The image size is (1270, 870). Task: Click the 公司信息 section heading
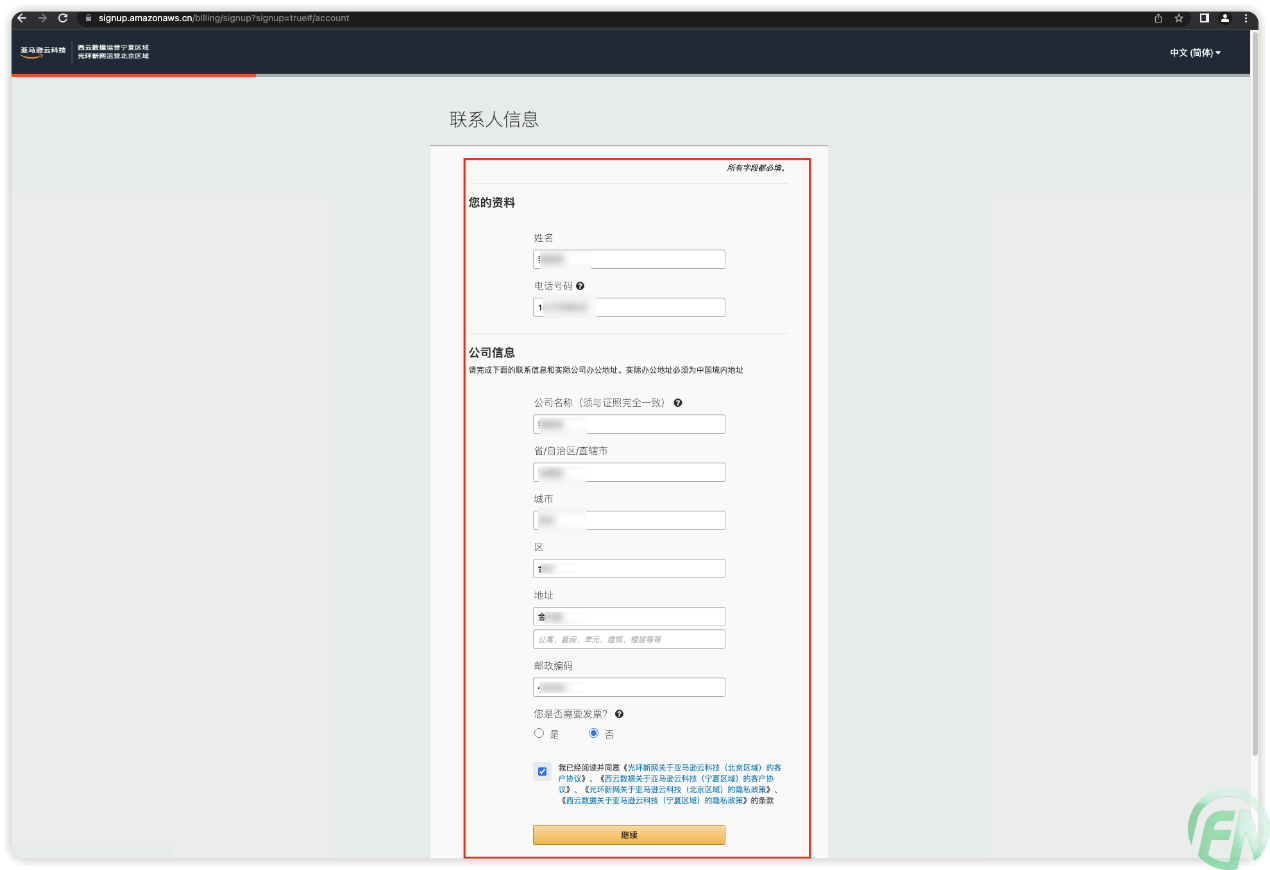[492, 353]
